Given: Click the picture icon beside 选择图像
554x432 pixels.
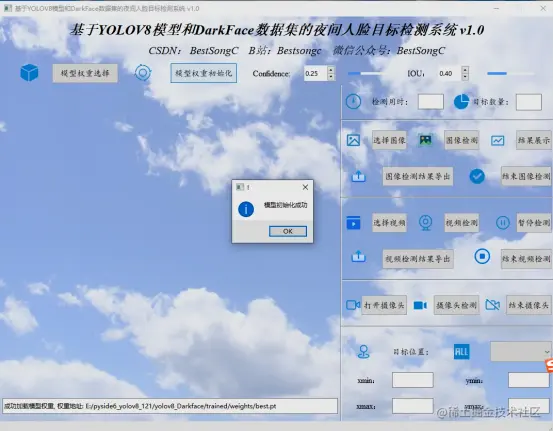Looking at the screenshot, I should [353, 140].
